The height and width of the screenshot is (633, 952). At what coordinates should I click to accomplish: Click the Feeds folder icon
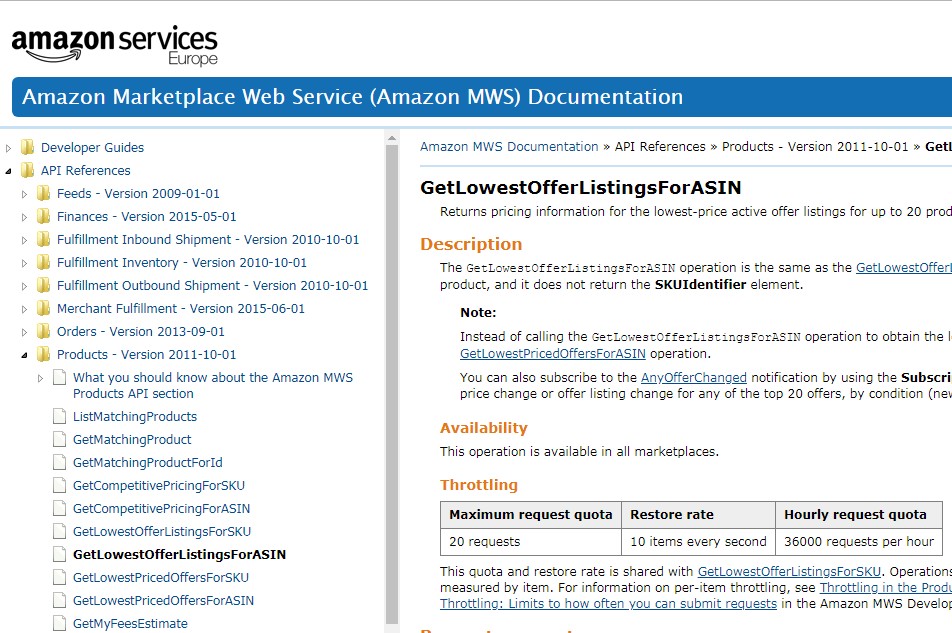tap(43, 194)
